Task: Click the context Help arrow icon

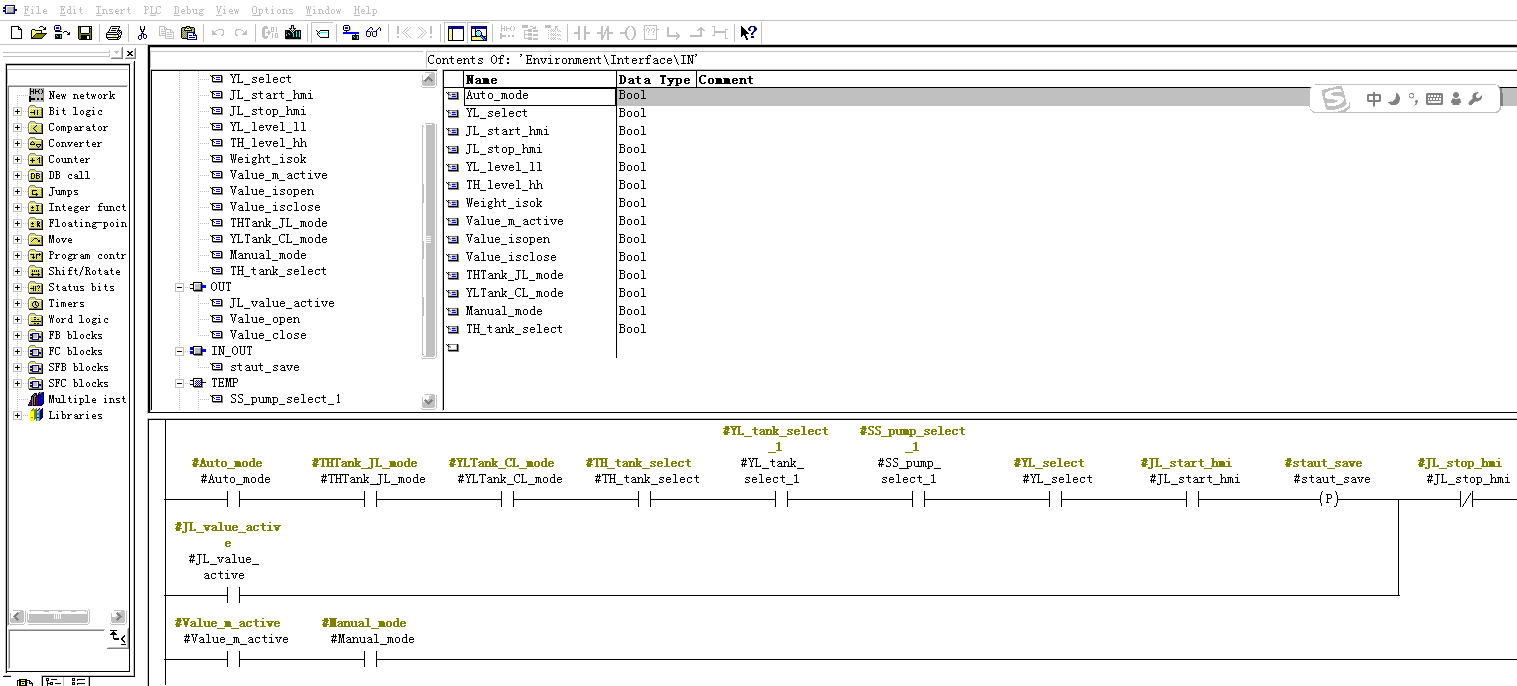Action: coord(748,33)
